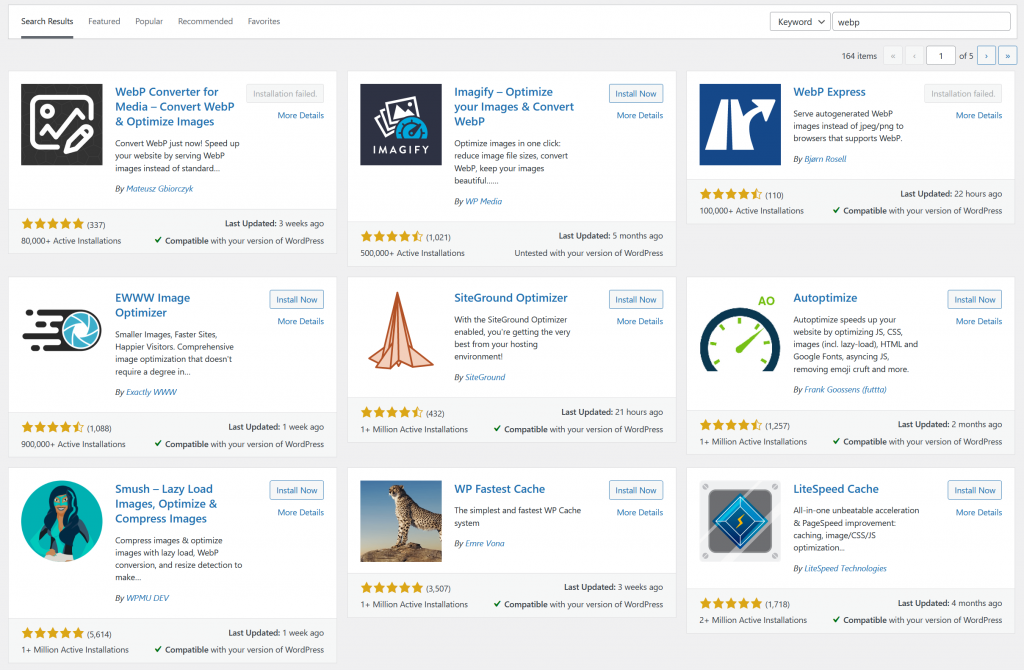Click the Smush plugin avatar icon
Image resolution: width=1024 pixels, height=670 pixels.
coord(61,521)
